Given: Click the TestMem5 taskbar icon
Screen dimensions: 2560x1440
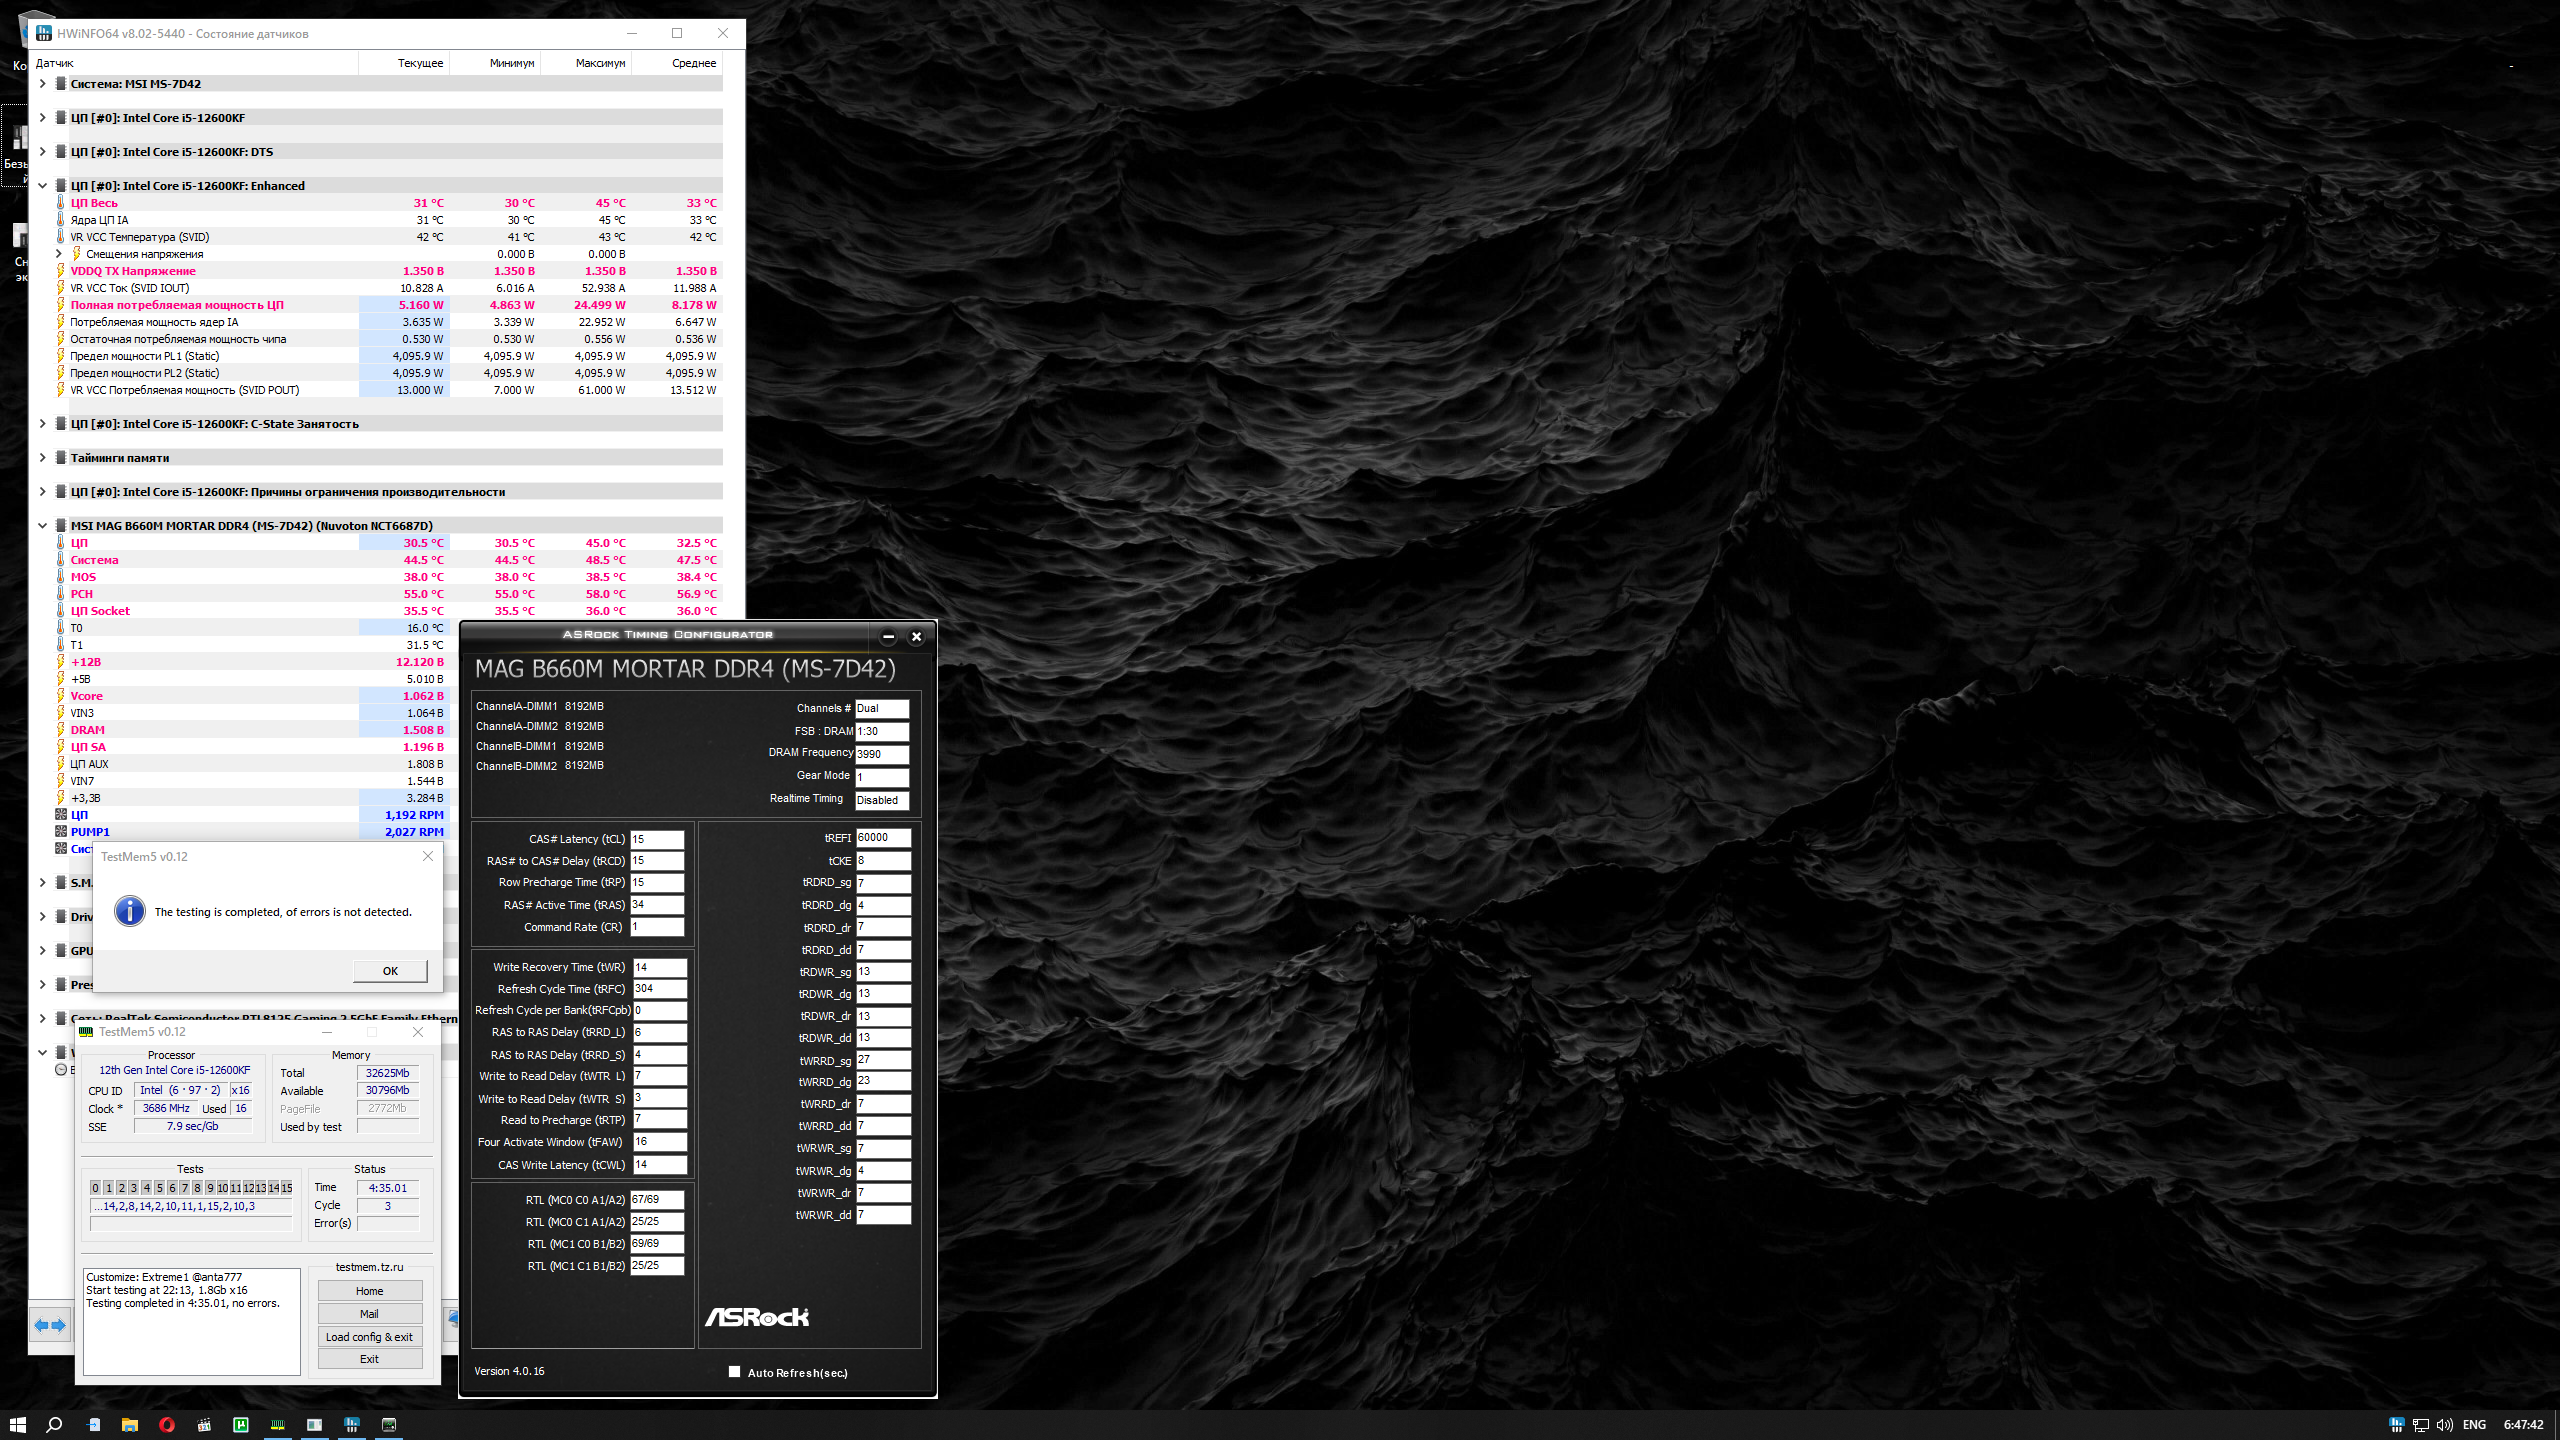Looking at the screenshot, I should tap(278, 1424).
